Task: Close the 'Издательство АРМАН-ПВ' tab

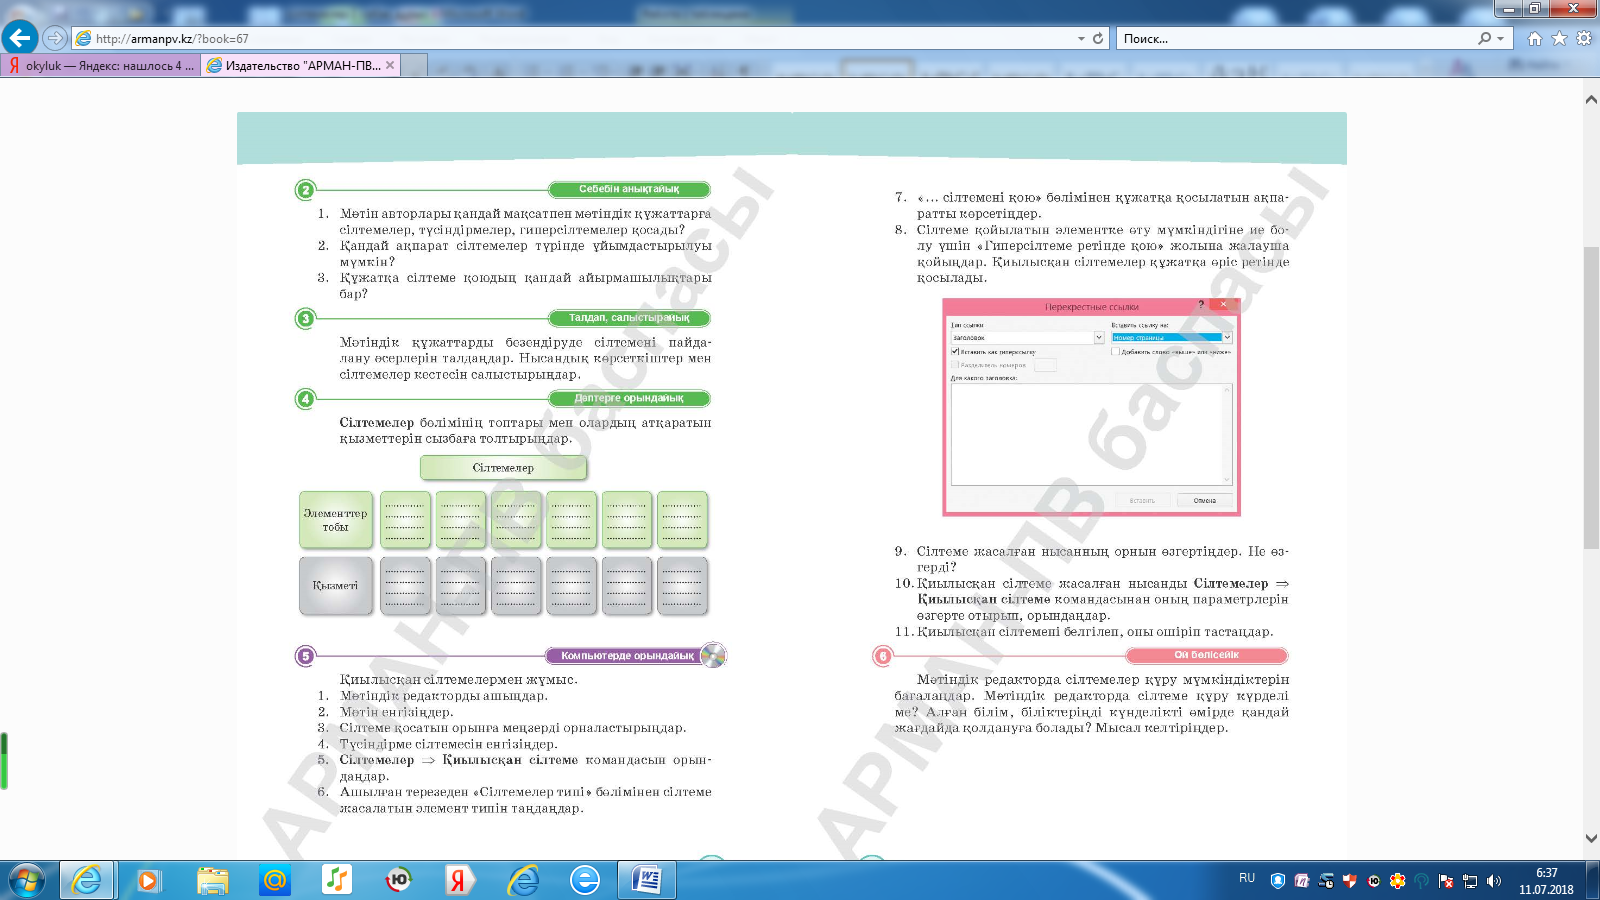Action: click(x=390, y=65)
